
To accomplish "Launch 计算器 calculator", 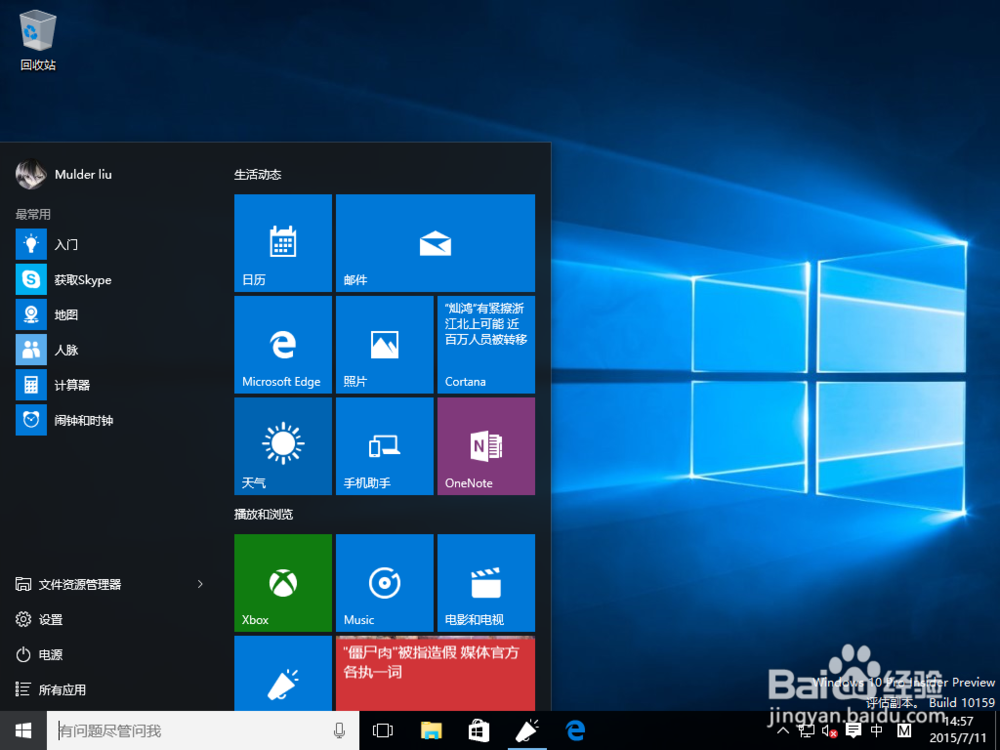I will point(115,385).
